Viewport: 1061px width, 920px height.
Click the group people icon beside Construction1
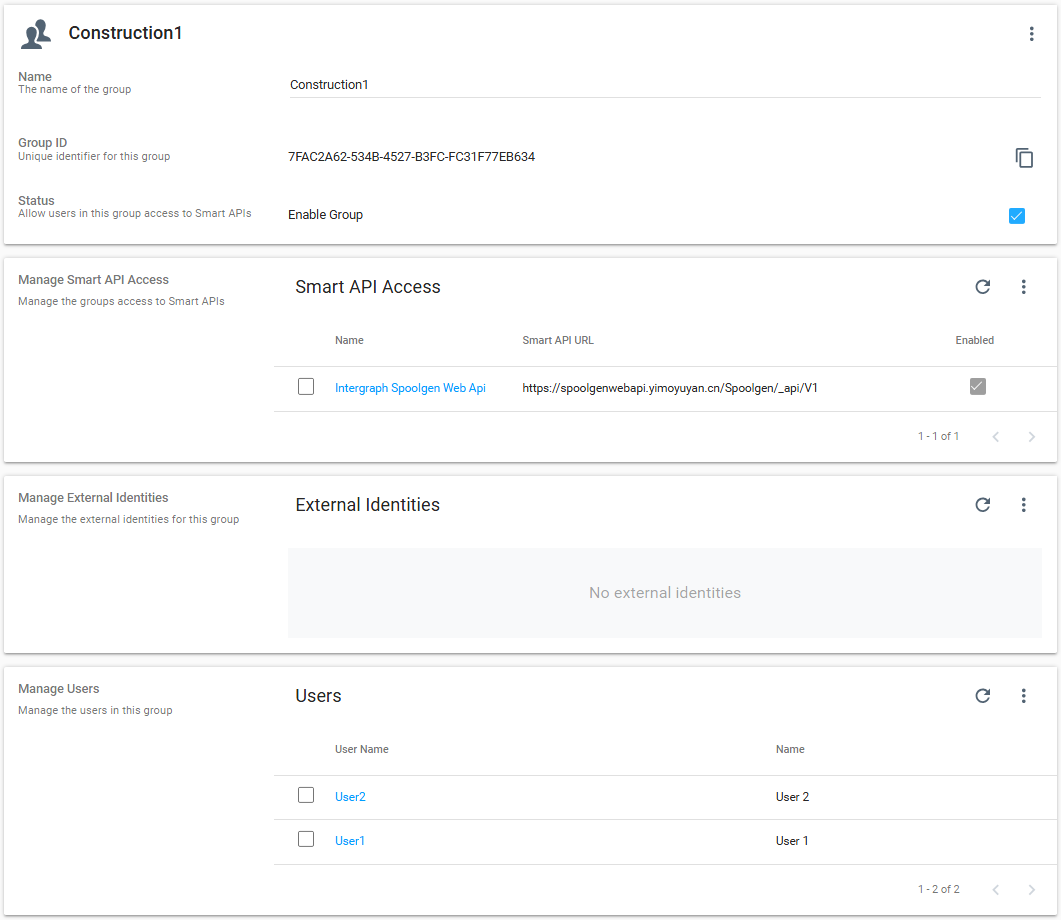[36, 34]
